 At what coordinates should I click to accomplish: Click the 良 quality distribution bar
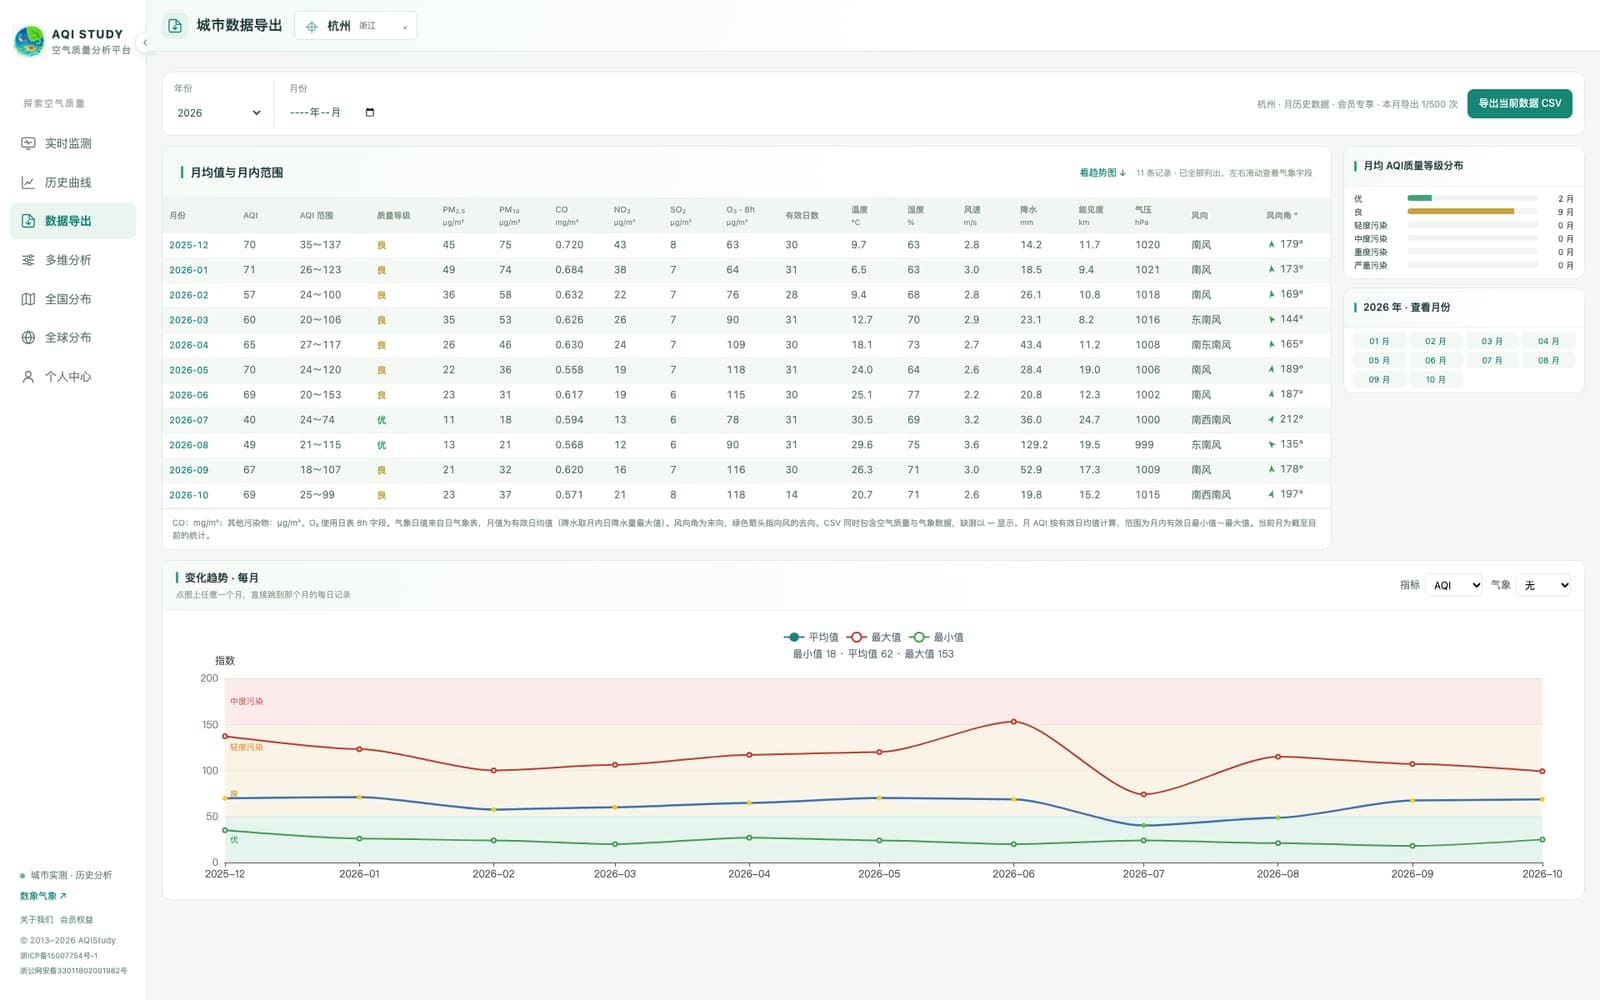click(1472, 212)
